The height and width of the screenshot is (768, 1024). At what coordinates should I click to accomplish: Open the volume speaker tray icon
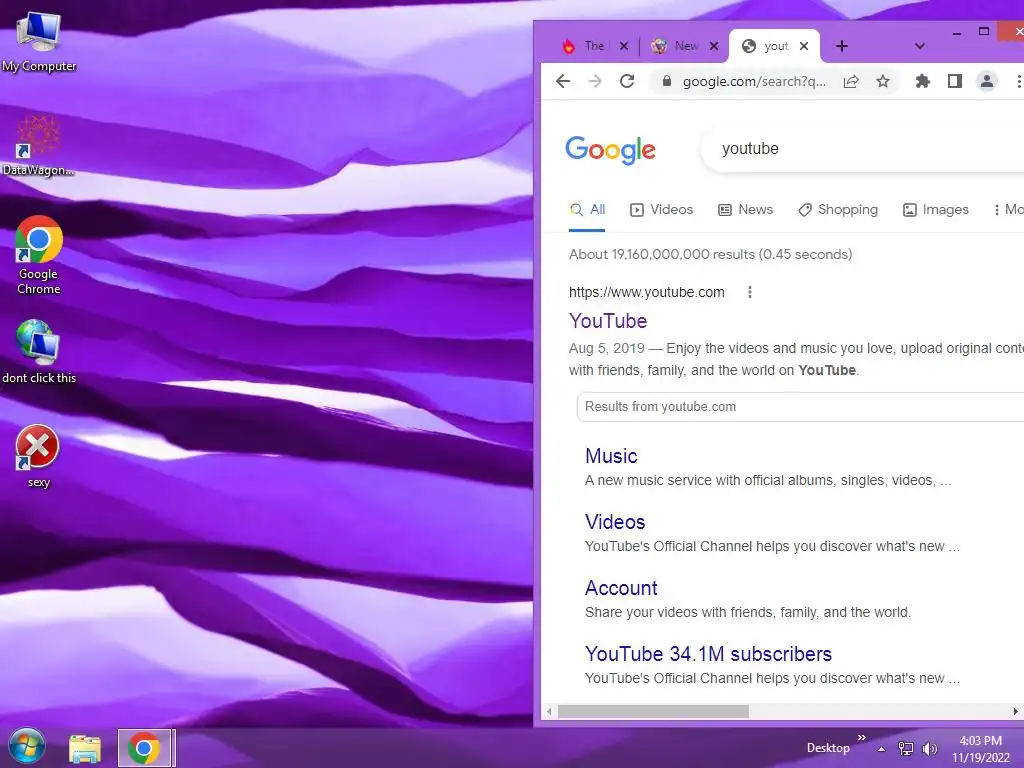[x=929, y=748]
